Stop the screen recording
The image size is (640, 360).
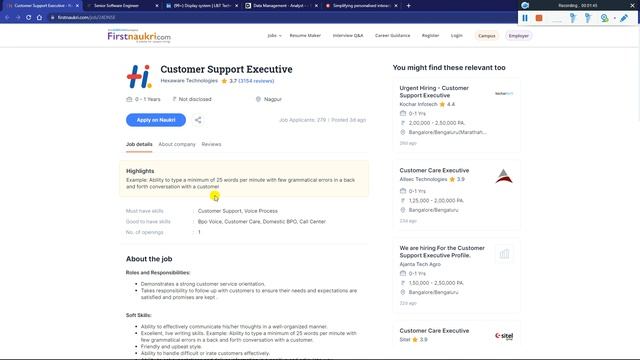pos(539,18)
